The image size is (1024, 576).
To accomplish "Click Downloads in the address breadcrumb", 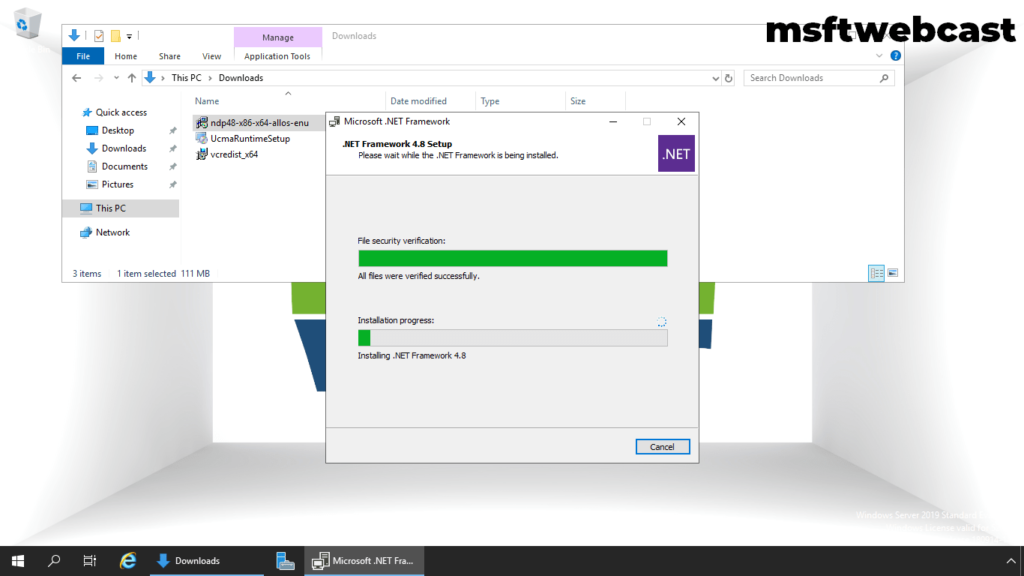I will click(240, 78).
